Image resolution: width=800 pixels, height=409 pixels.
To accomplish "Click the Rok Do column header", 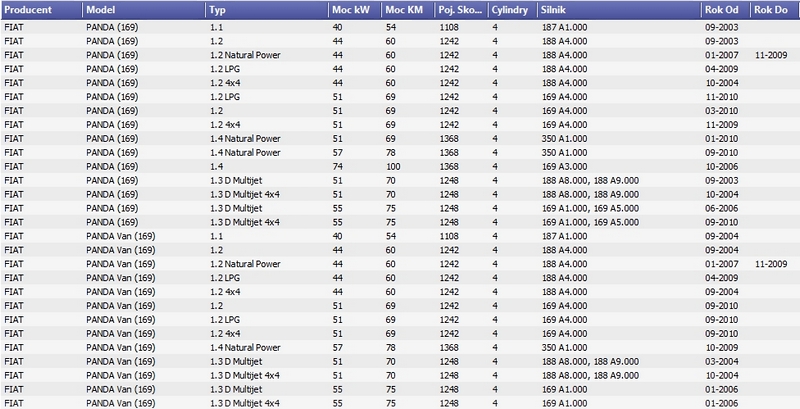I will pos(775,10).
